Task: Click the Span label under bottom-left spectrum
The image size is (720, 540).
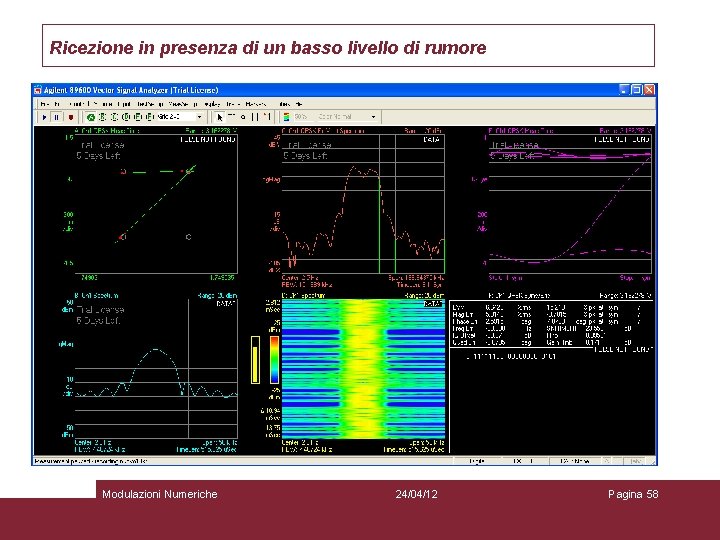Action: [220, 443]
